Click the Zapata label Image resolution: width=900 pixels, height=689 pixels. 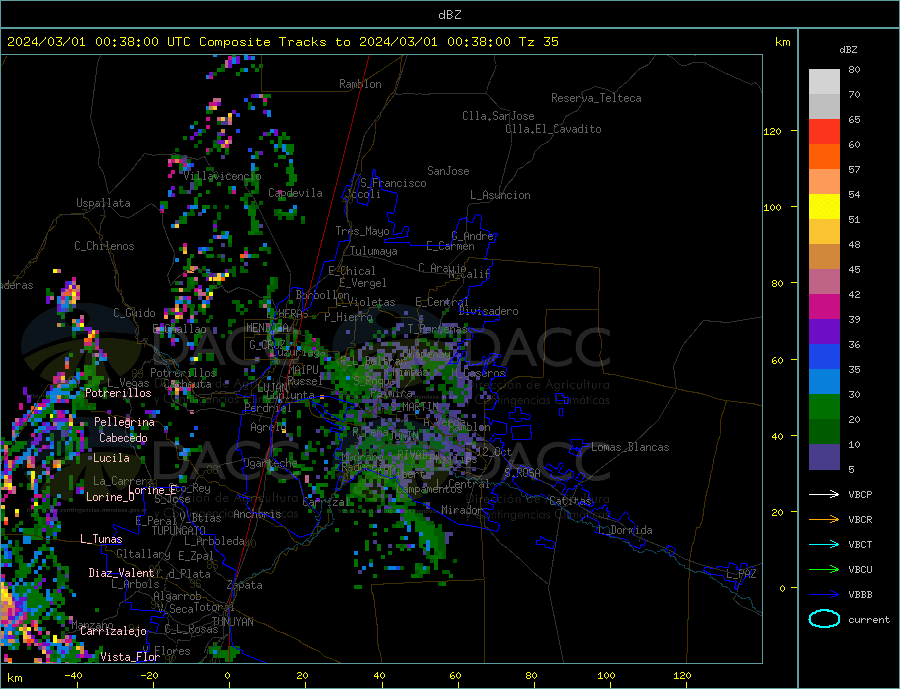point(245,585)
